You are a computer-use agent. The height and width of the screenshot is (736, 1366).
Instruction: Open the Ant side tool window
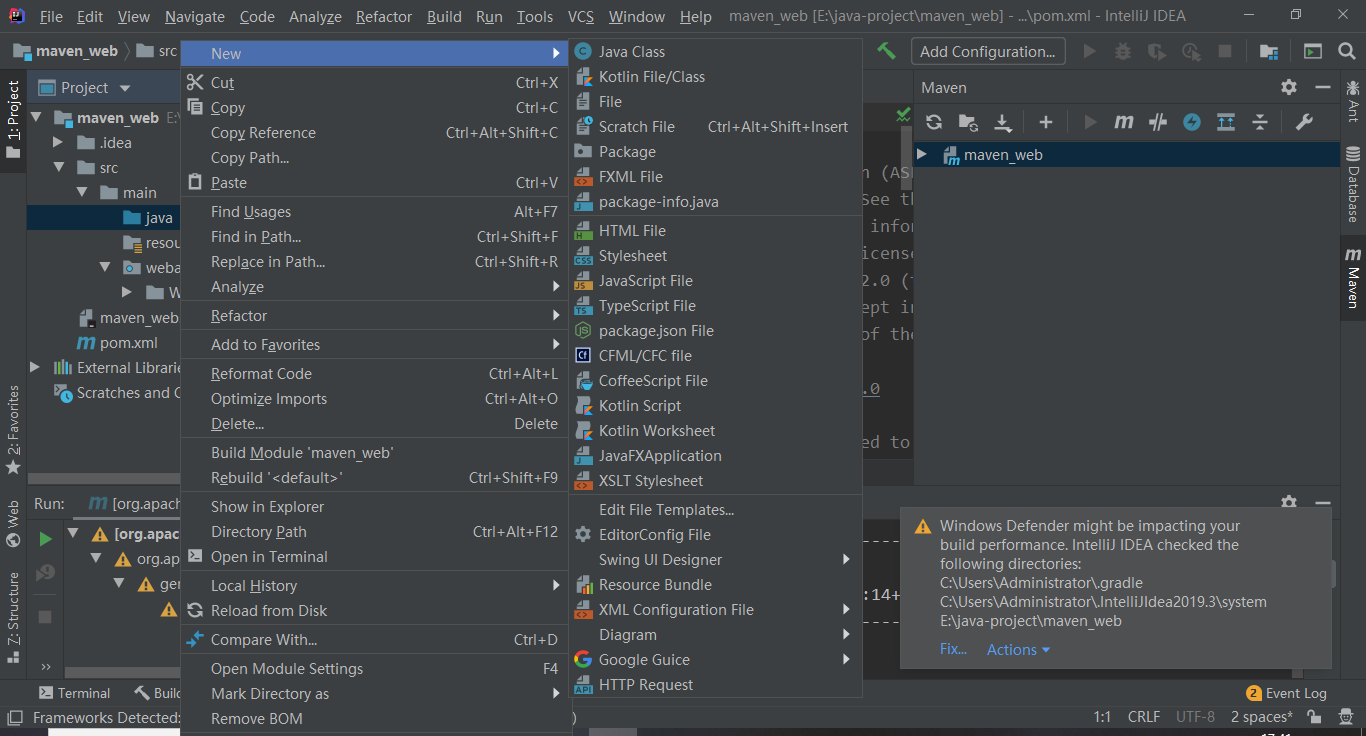1353,100
